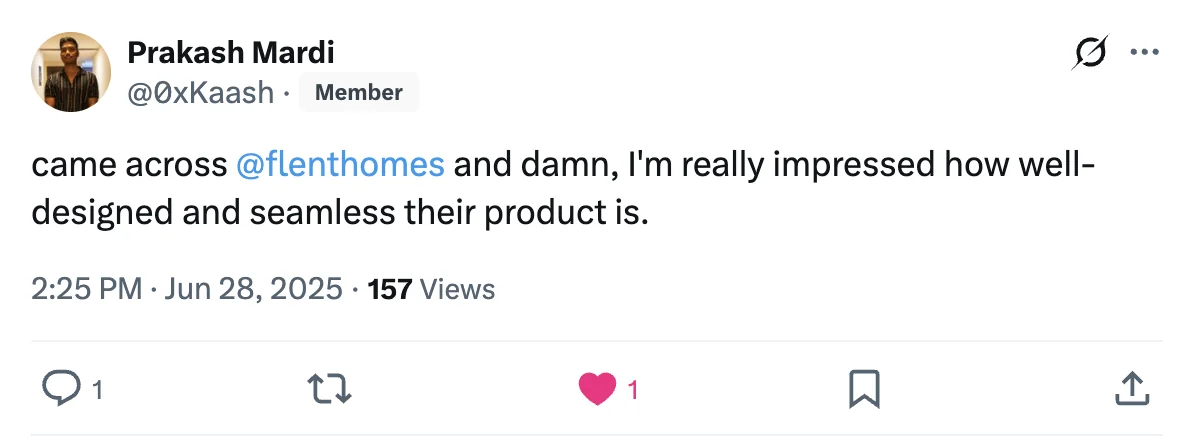Repost this tweet using the retweet icon
The image size is (1194, 436).
point(331,388)
